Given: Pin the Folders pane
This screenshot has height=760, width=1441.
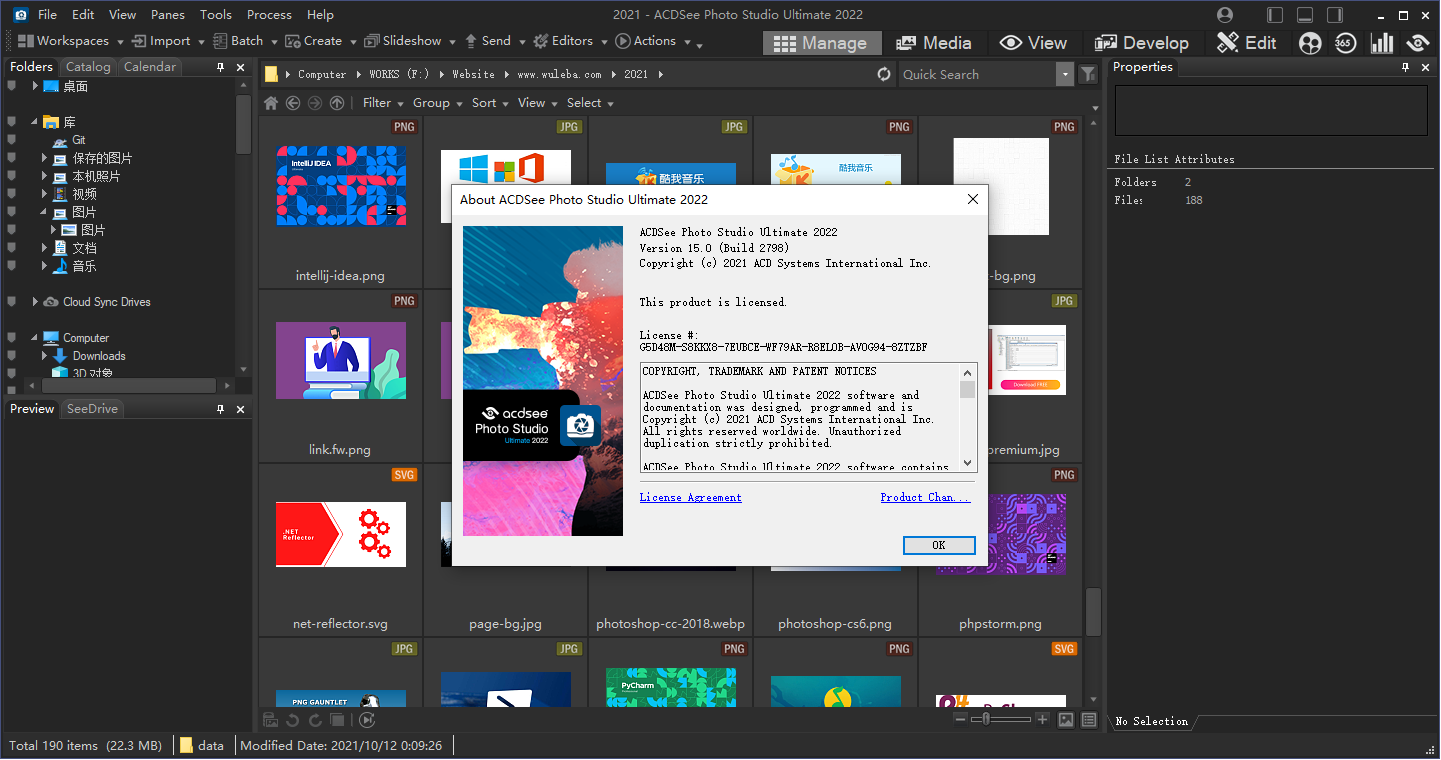Looking at the screenshot, I should [x=221, y=67].
